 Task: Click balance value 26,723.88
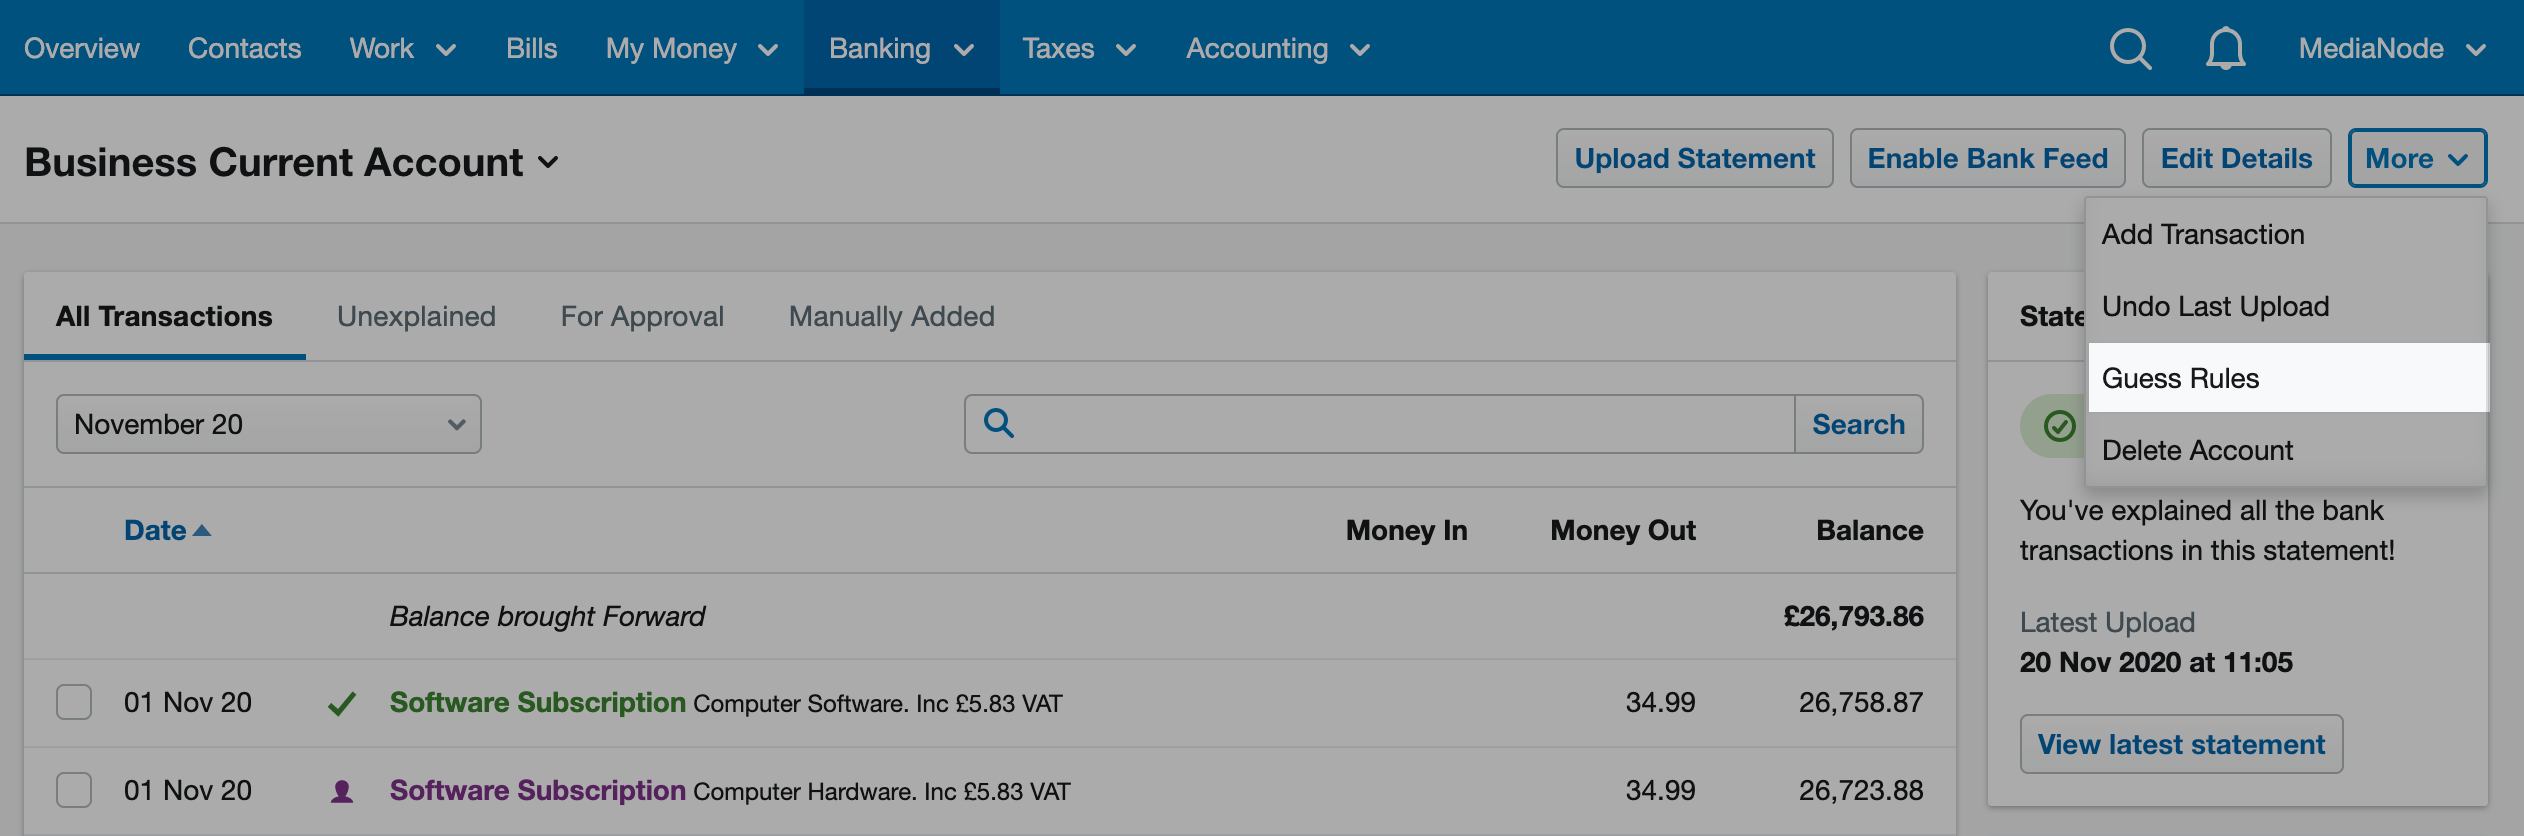point(1860,790)
